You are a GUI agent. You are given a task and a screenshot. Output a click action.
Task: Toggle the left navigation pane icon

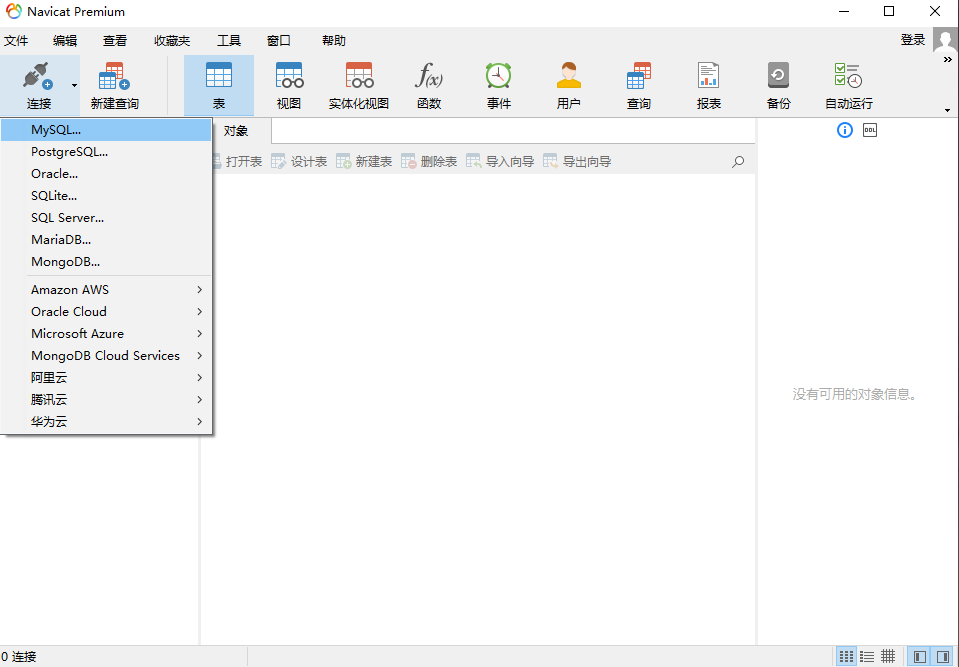920,657
